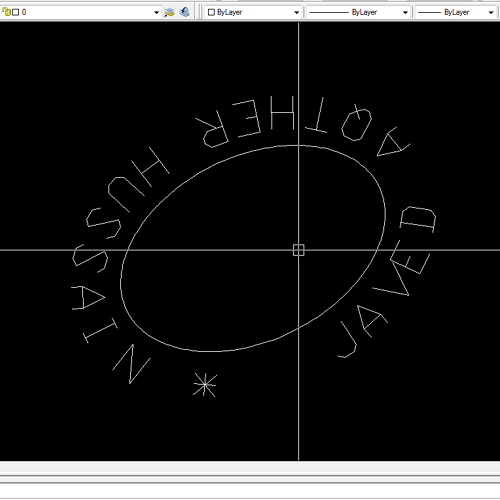Viewport: 500px width, 500px height.
Task: Open the layer 0 dropdown arrow
Action: point(156,12)
